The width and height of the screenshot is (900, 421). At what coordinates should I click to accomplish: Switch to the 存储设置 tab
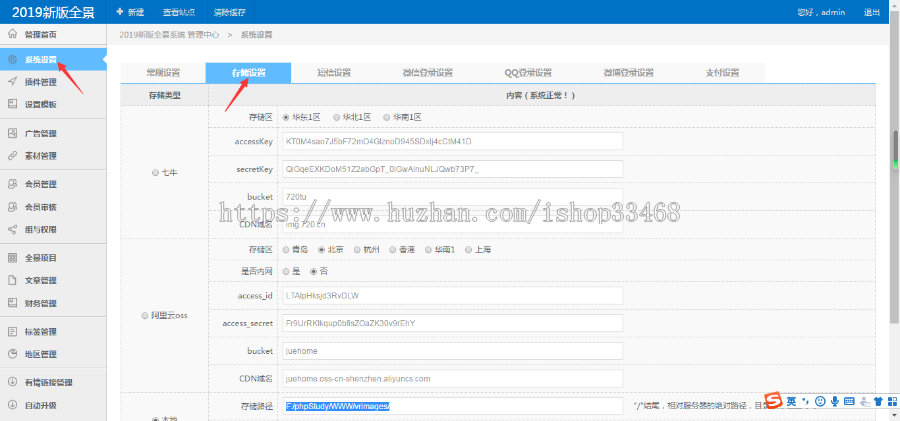249,73
